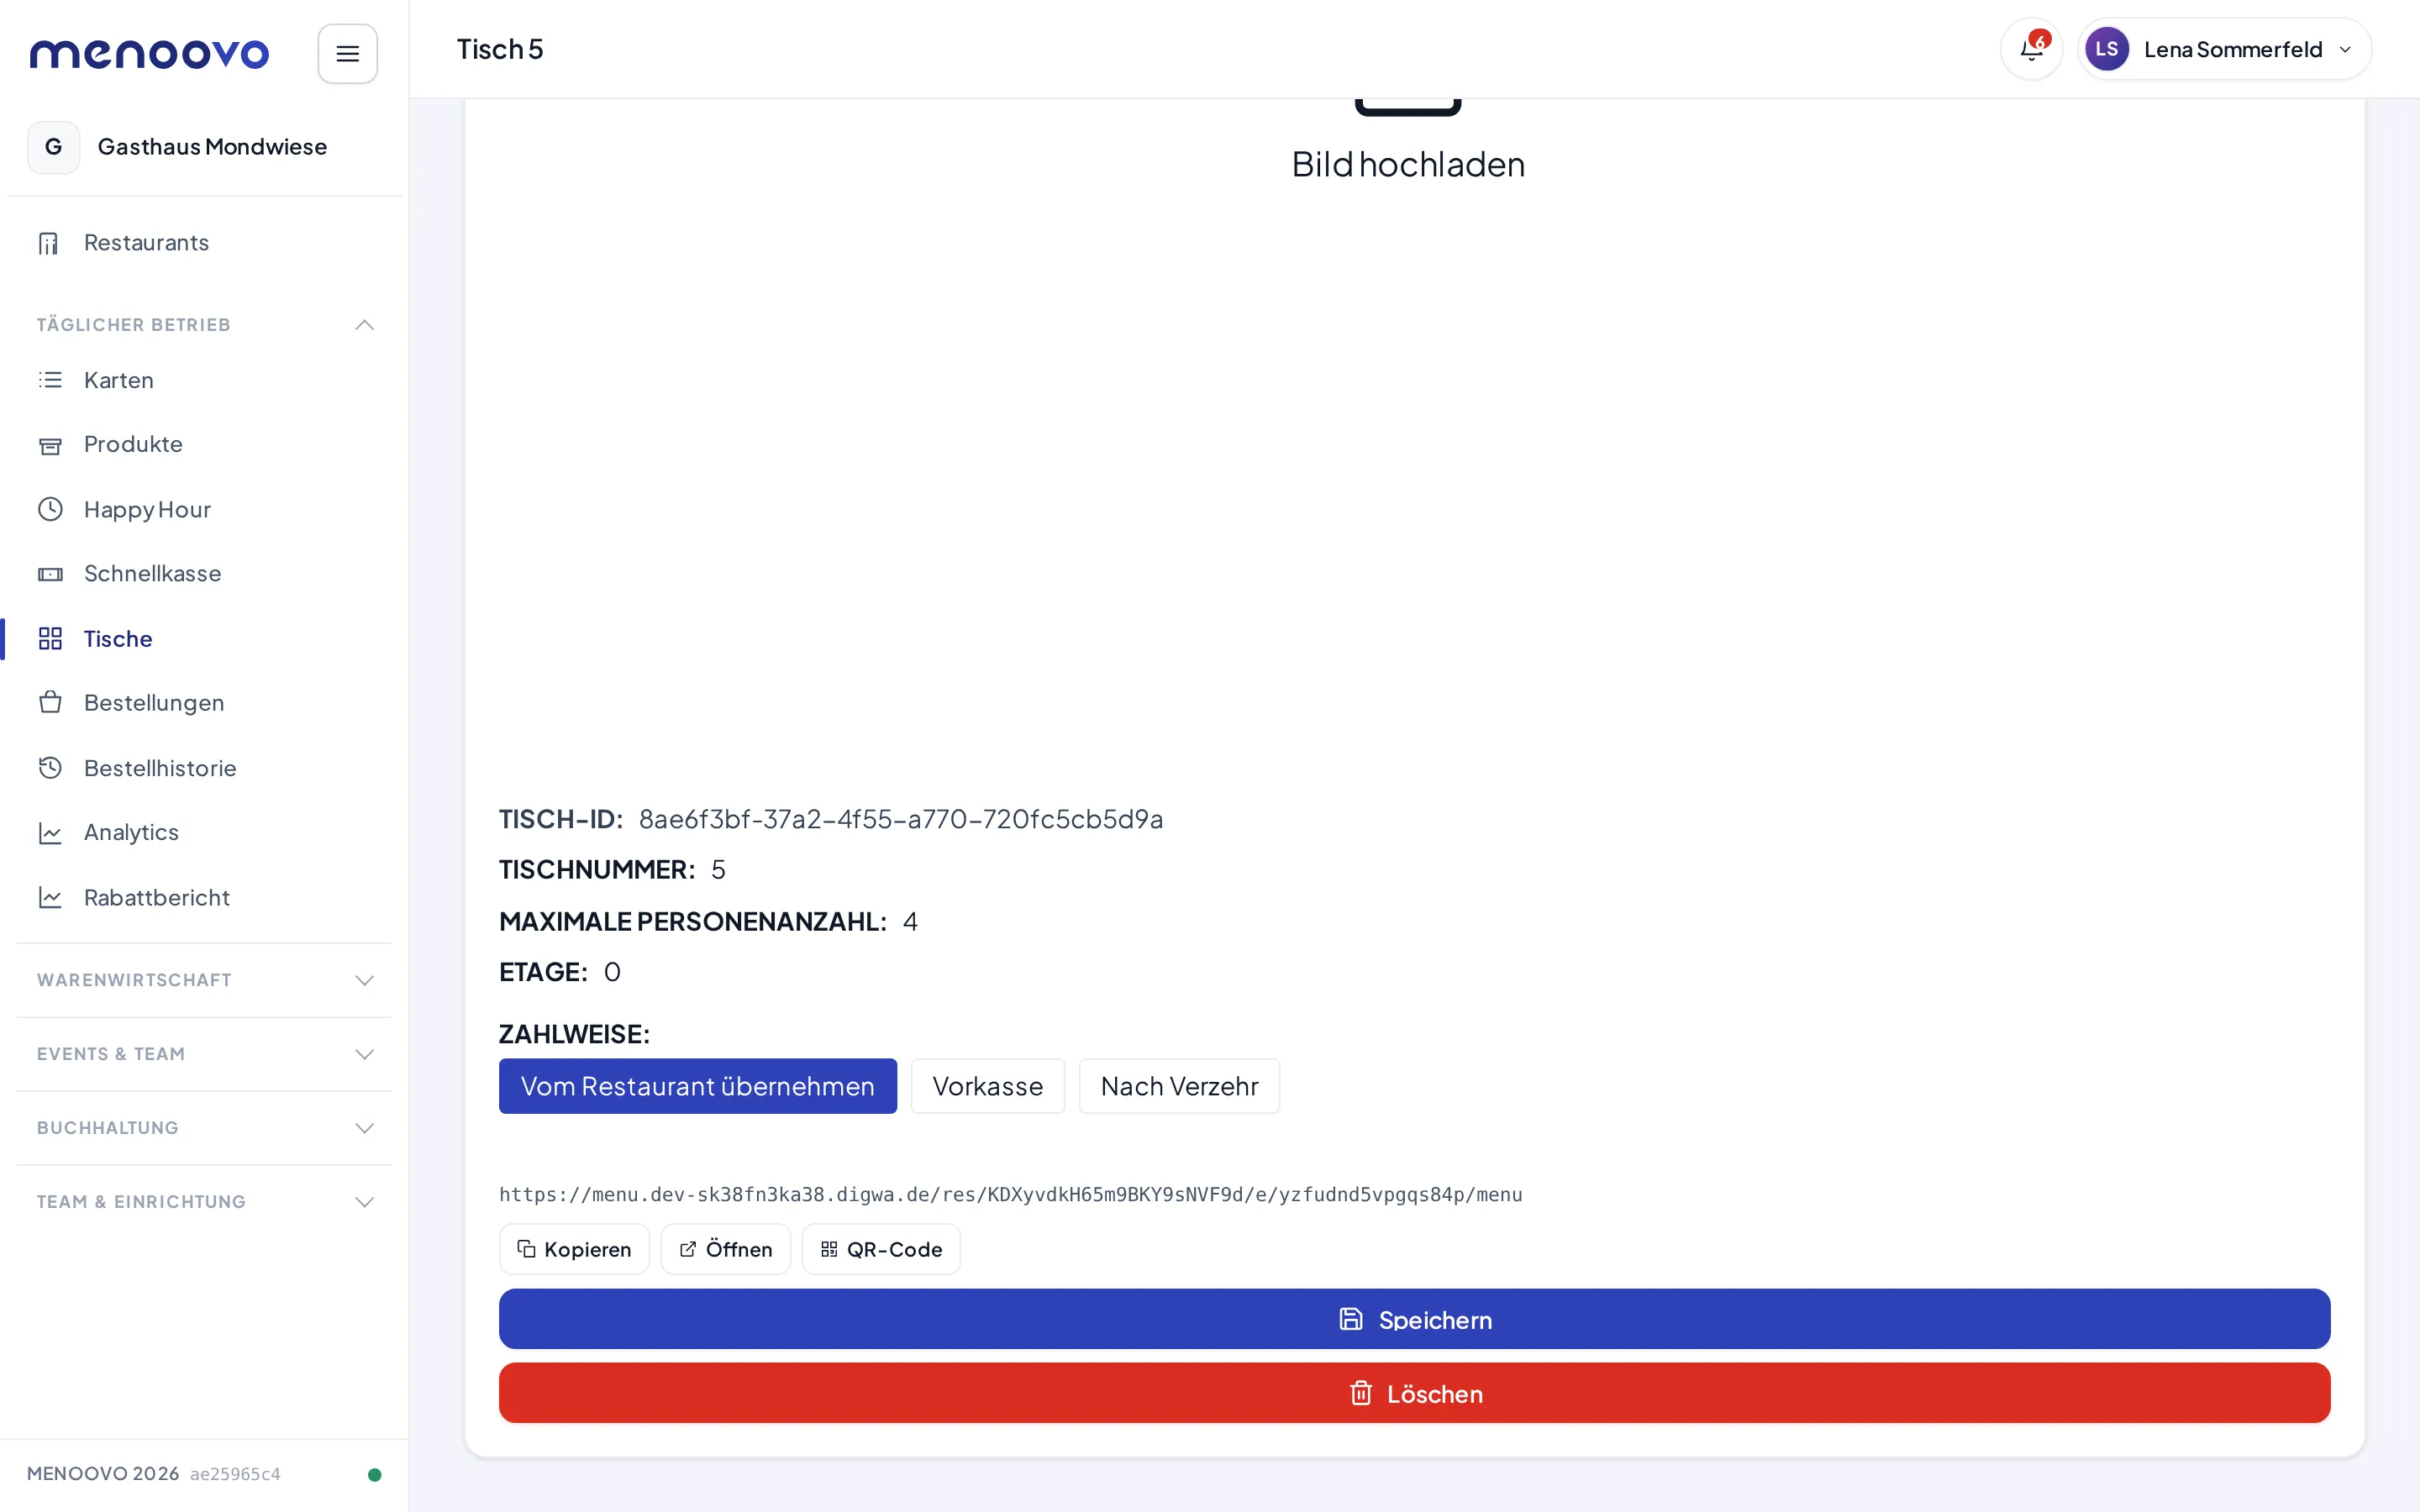Select Nach Verzehr payment mode
Screen dimensions: 2420x1512
pyautogui.click(x=1179, y=1086)
